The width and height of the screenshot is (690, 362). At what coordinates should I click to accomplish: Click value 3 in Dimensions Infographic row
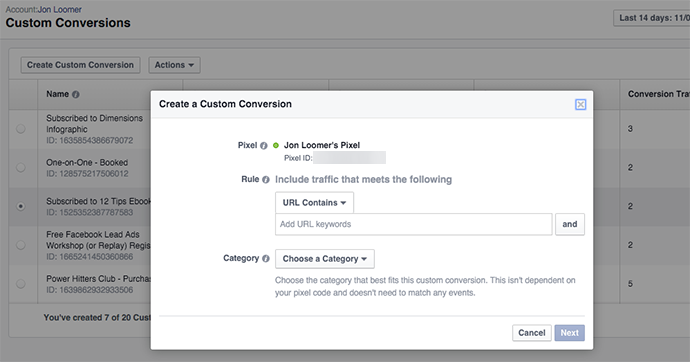pyautogui.click(x=630, y=129)
